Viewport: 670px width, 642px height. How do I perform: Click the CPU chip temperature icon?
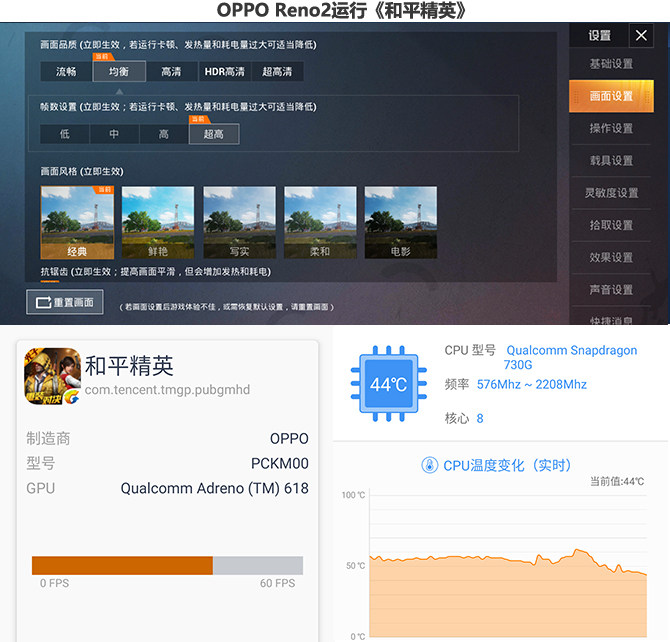pos(388,384)
